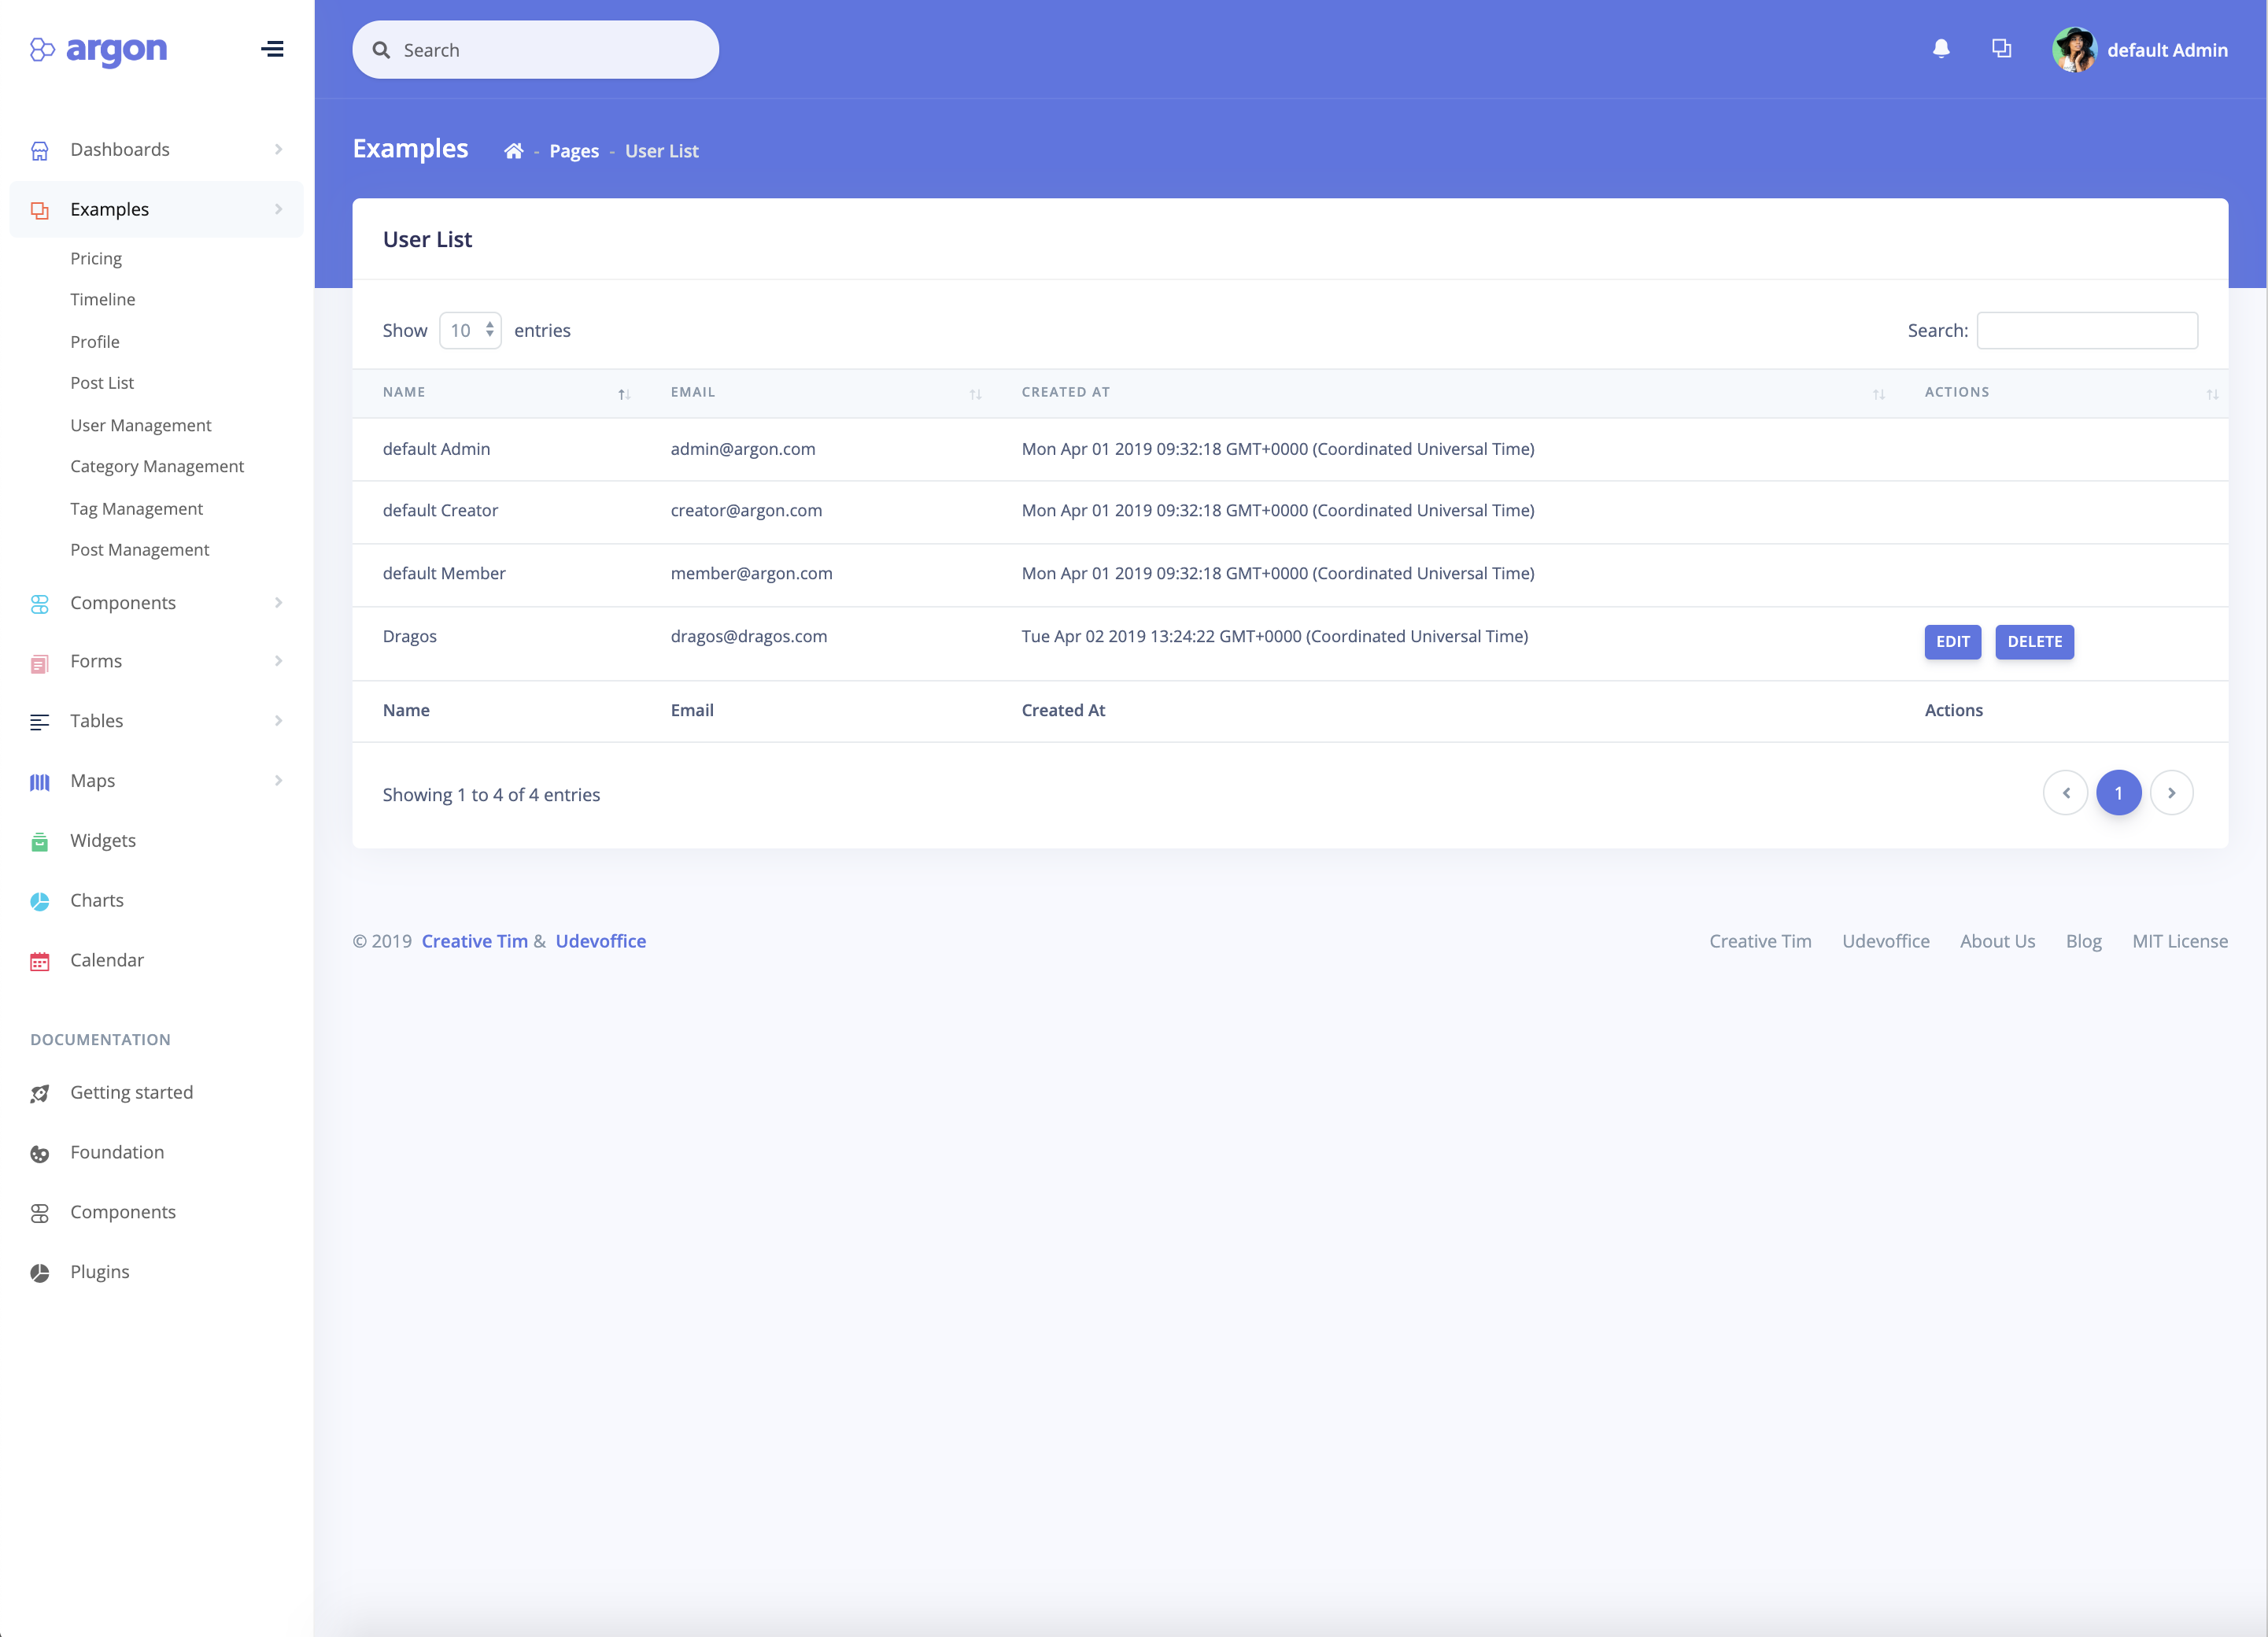The height and width of the screenshot is (1637, 2268).
Task: Select entries count dropdown showing 10
Action: coord(468,329)
